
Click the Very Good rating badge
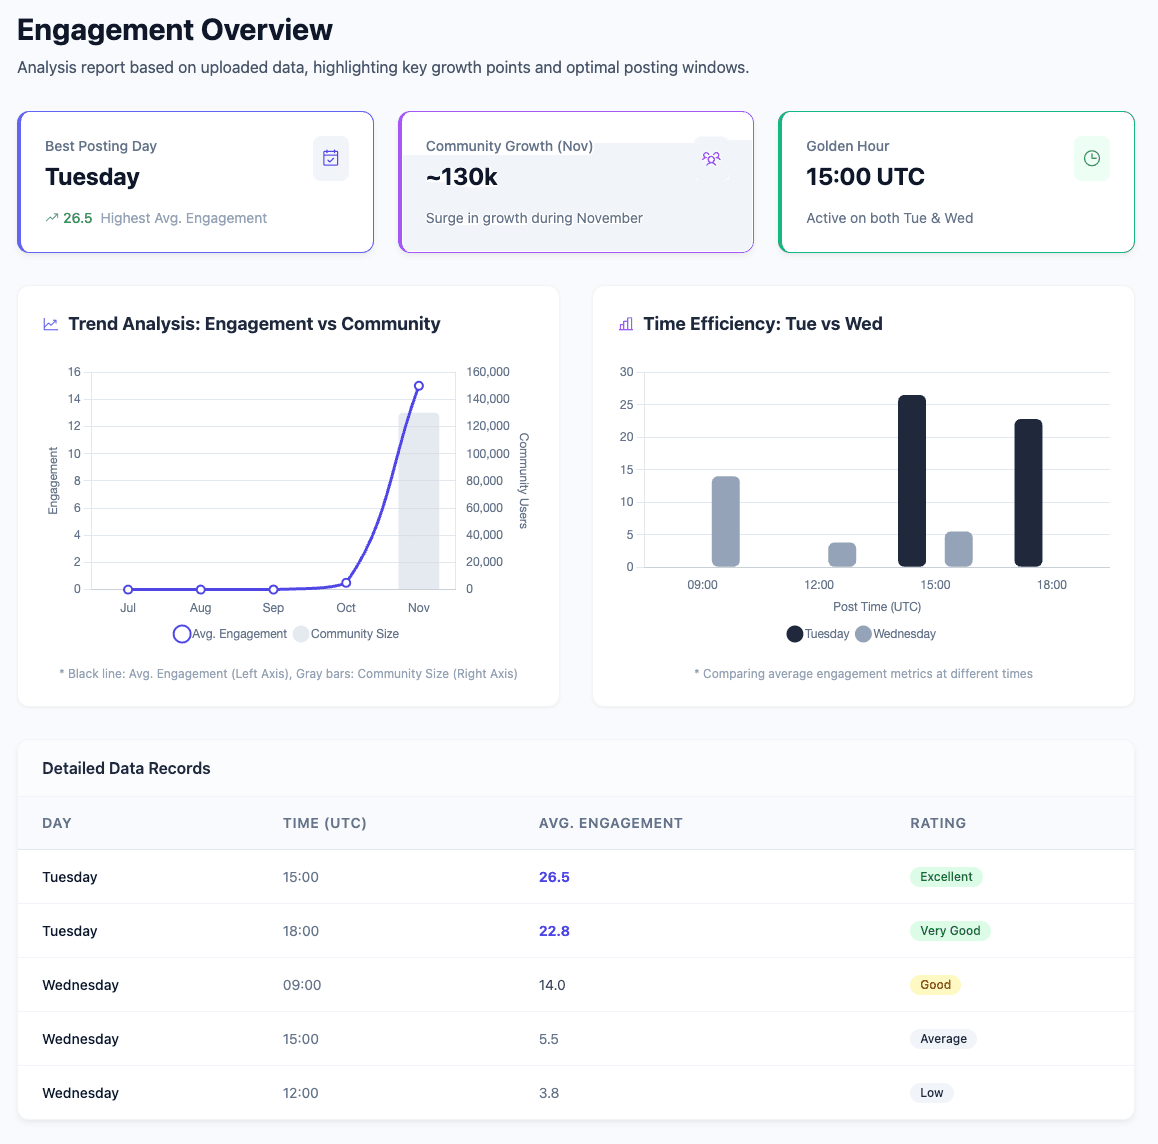point(950,931)
